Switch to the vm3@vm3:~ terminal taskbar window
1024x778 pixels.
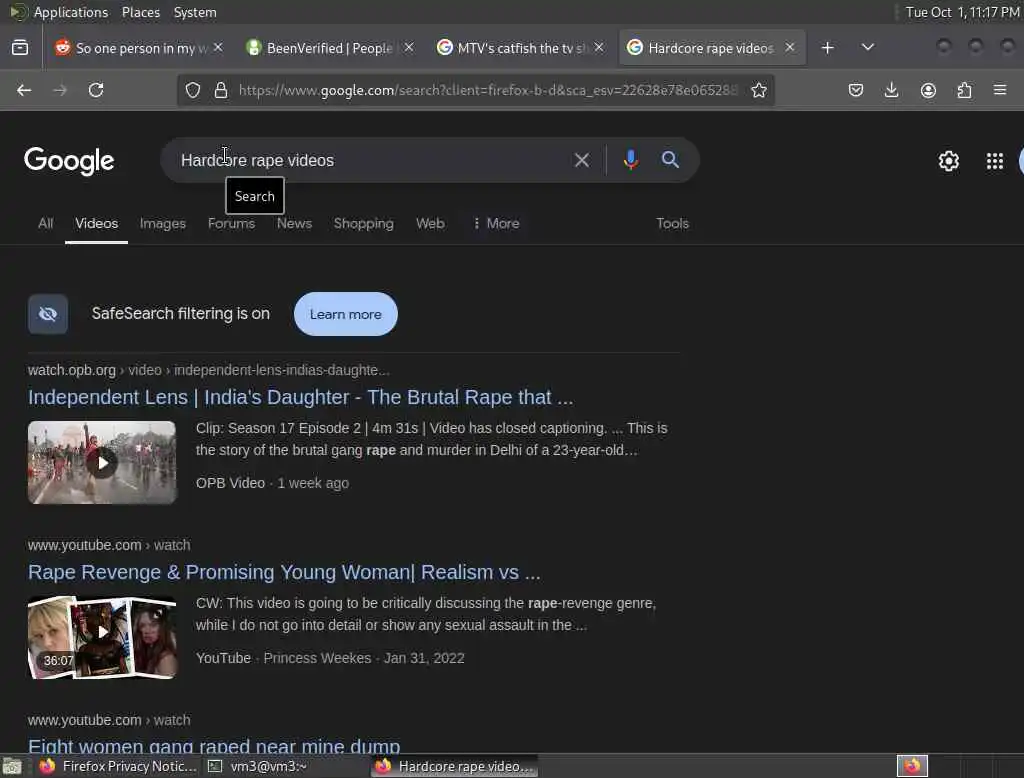point(258,766)
